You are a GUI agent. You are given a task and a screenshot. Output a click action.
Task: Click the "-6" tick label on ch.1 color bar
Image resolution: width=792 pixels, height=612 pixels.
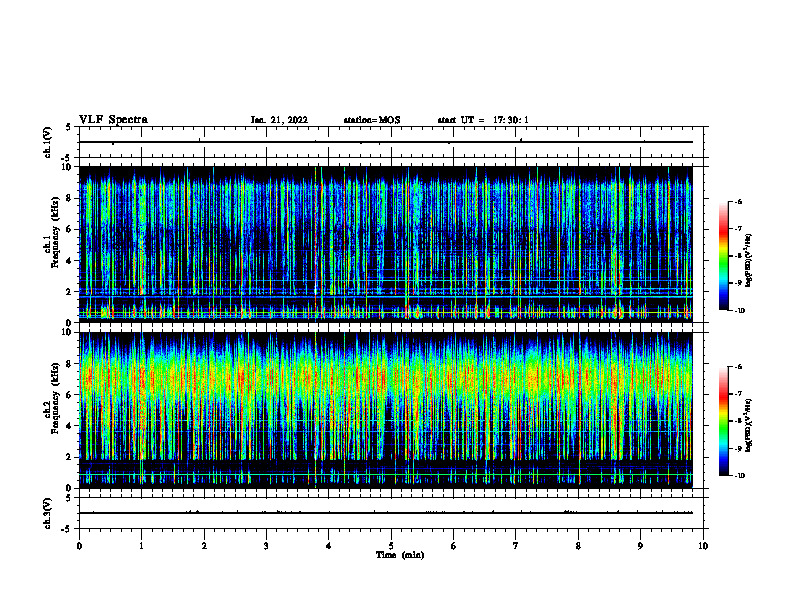click(737, 201)
